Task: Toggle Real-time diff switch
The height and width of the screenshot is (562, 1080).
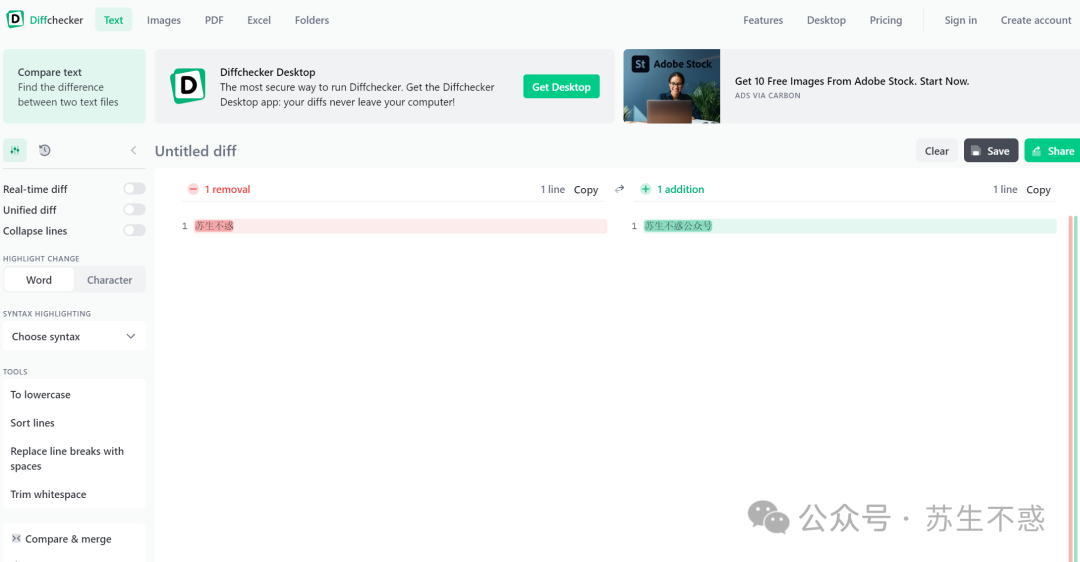Action: 134,189
